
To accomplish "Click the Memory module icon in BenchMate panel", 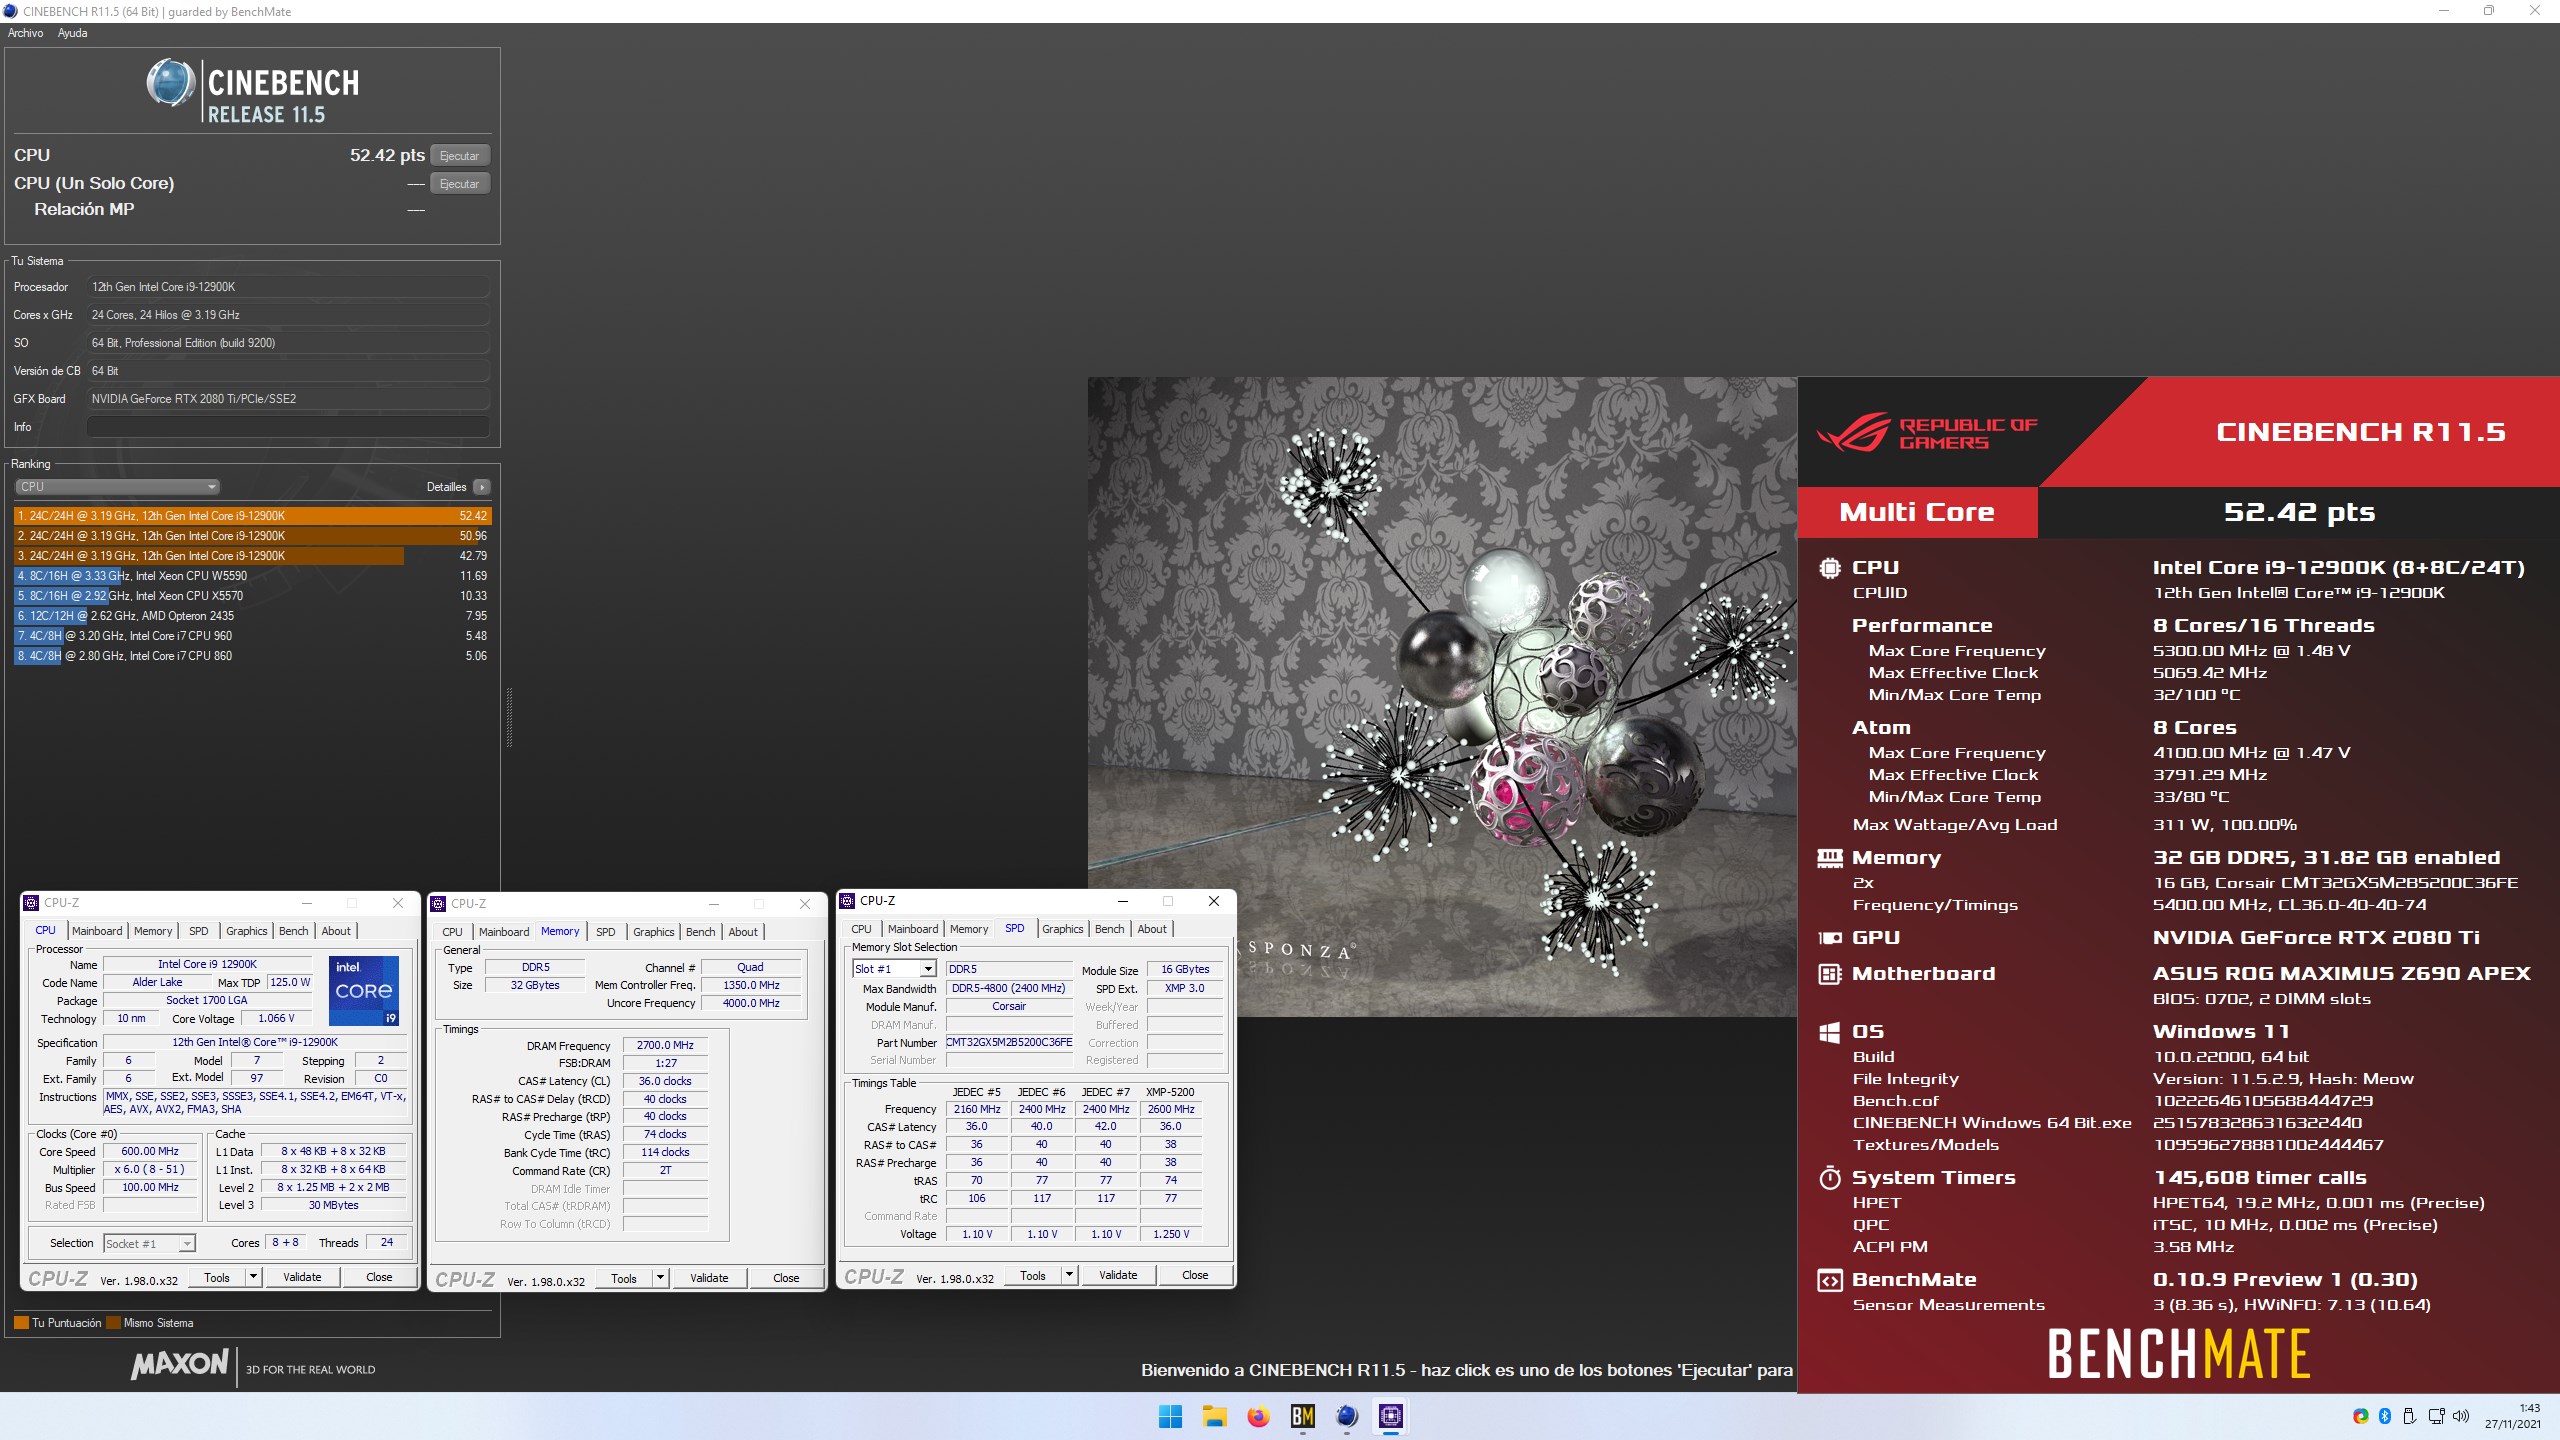I will point(1830,857).
